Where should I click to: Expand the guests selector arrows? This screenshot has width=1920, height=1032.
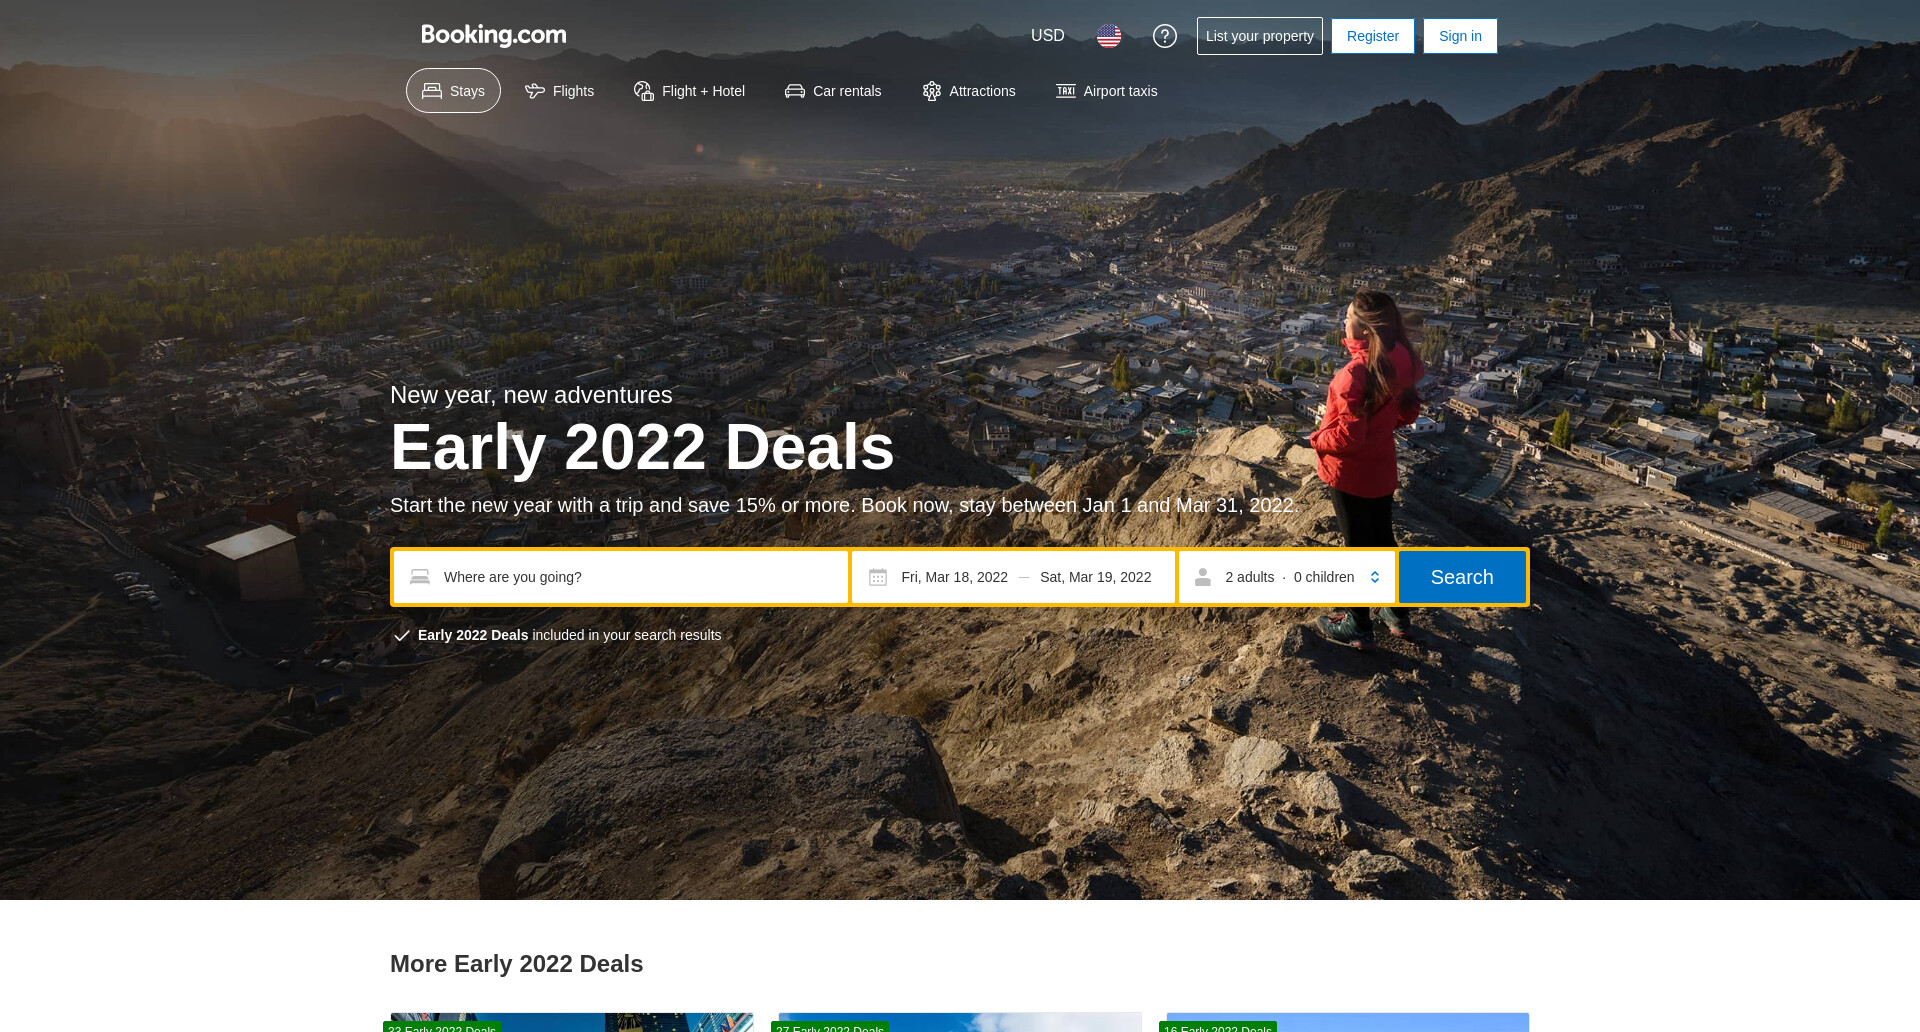[1375, 577]
